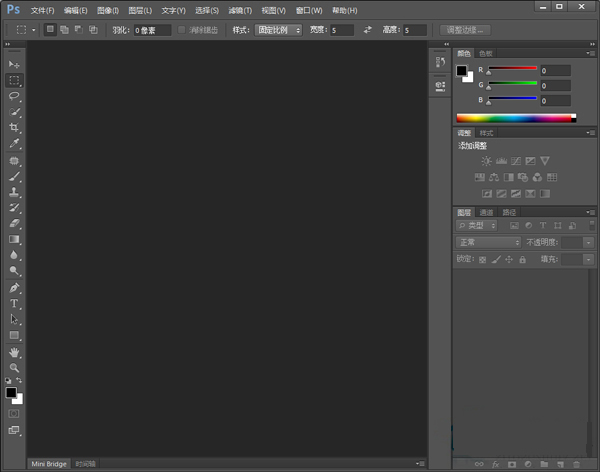
Task: Click the swap width and height arrows
Action: (x=367, y=30)
